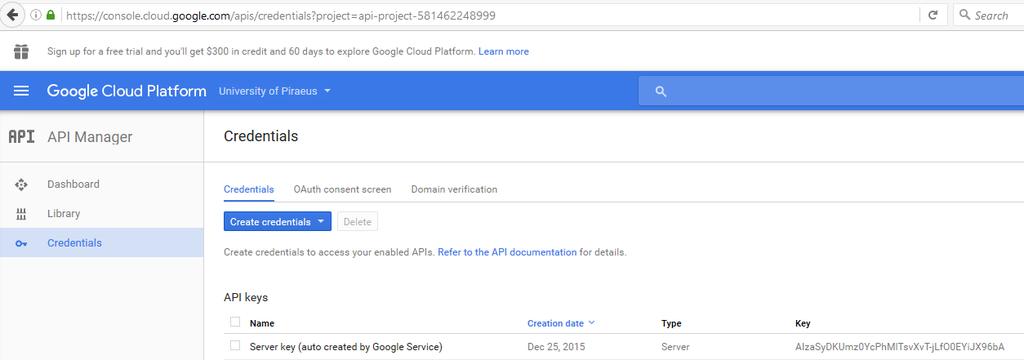Click the browser back arrow button
1024x360 pixels.
(12, 14)
